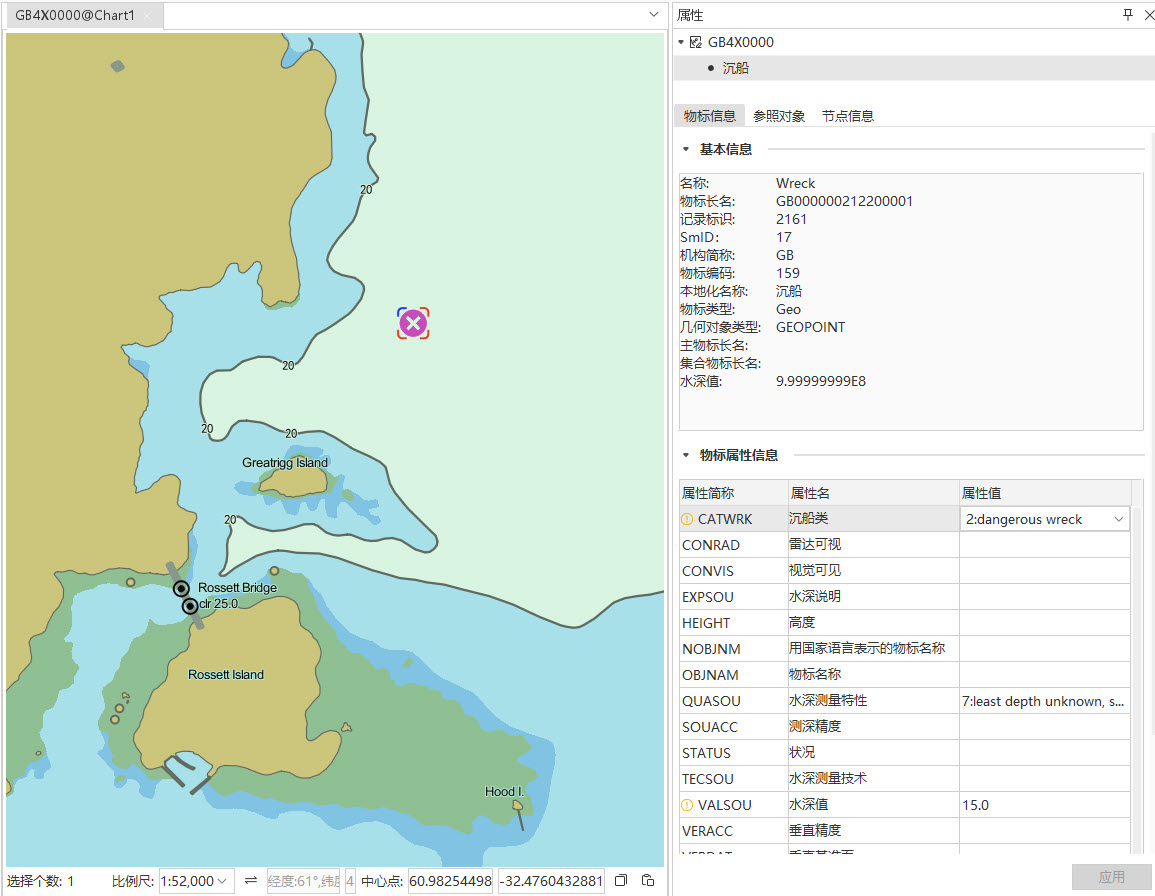1155x896 pixels.
Task: Click the warning icon beside CATWRK
Action: [x=687, y=519]
